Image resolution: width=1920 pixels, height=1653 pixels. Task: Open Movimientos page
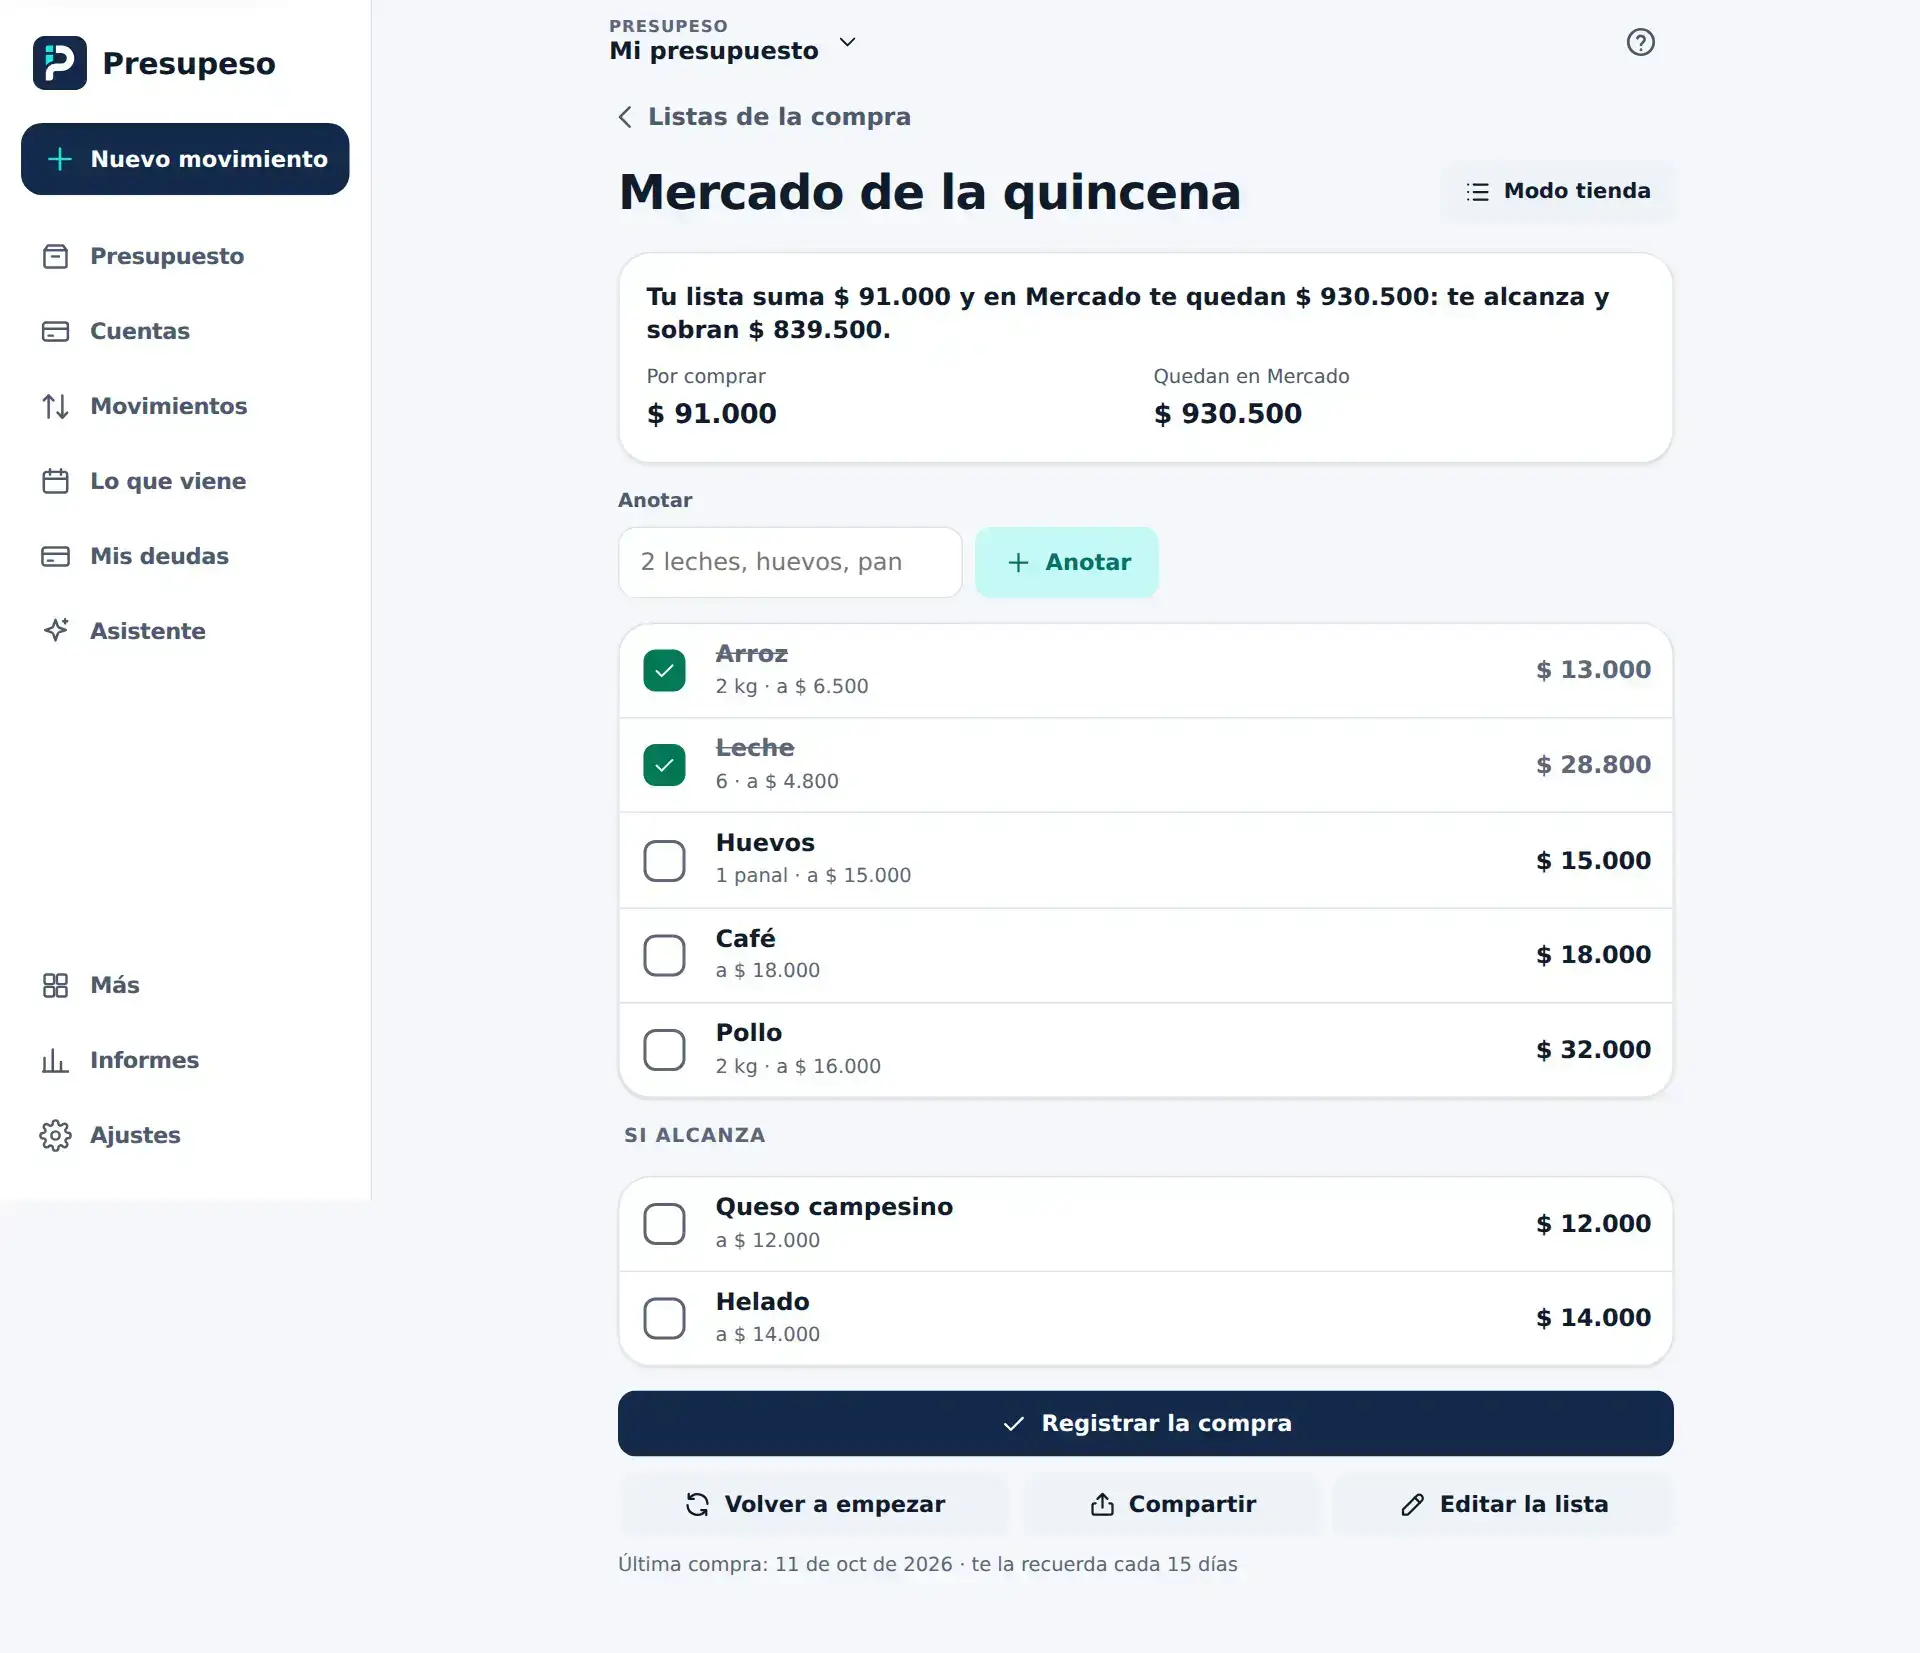(x=185, y=407)
